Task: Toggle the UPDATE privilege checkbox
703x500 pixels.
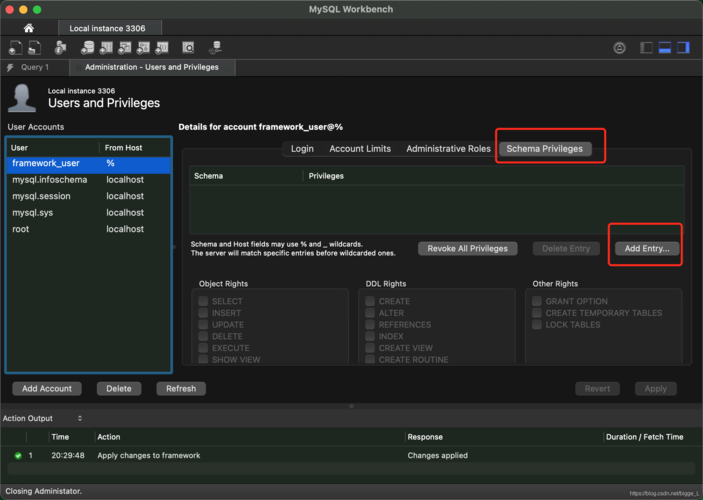Action: click(203, 324)
